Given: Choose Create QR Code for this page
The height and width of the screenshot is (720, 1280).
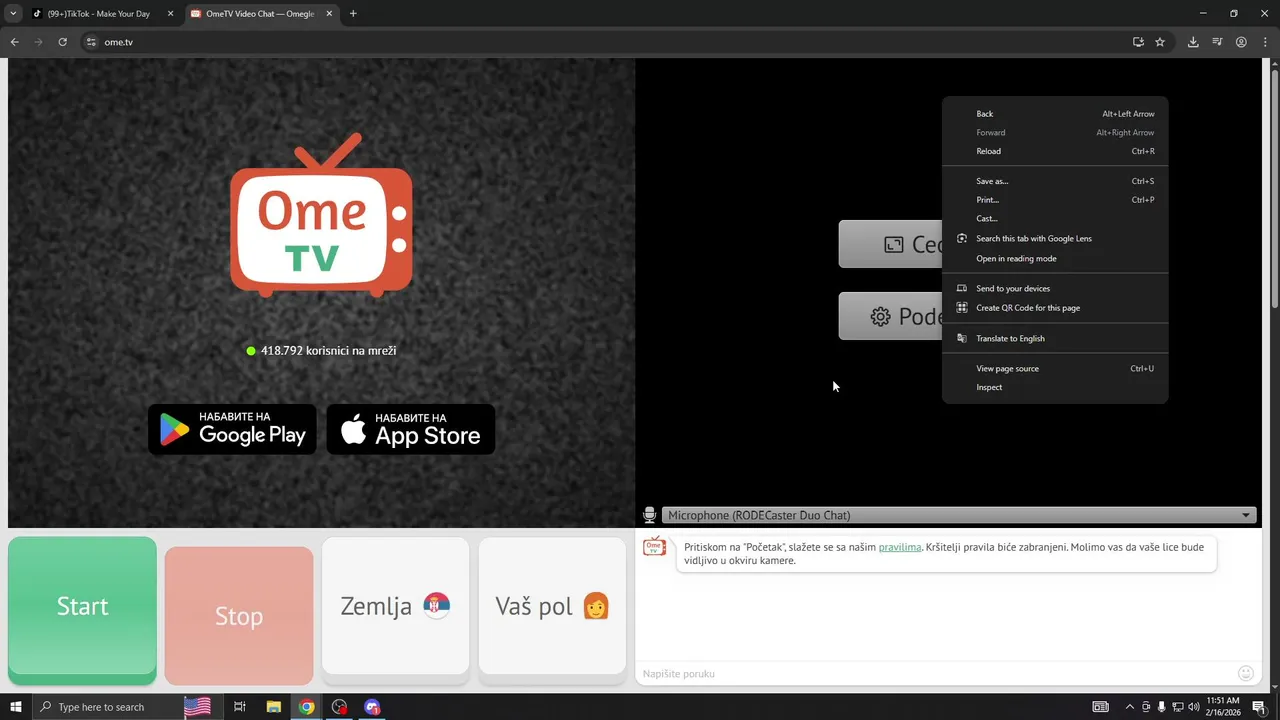Looking at the screenshot, I should tap(1055, 308).
